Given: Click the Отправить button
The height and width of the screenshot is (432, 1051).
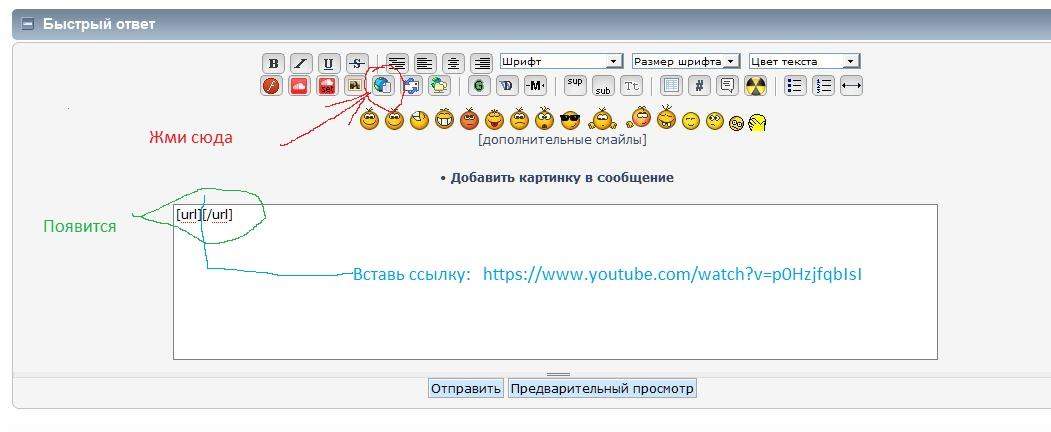Looking at the screenshot, I should [x=466, y=388].
